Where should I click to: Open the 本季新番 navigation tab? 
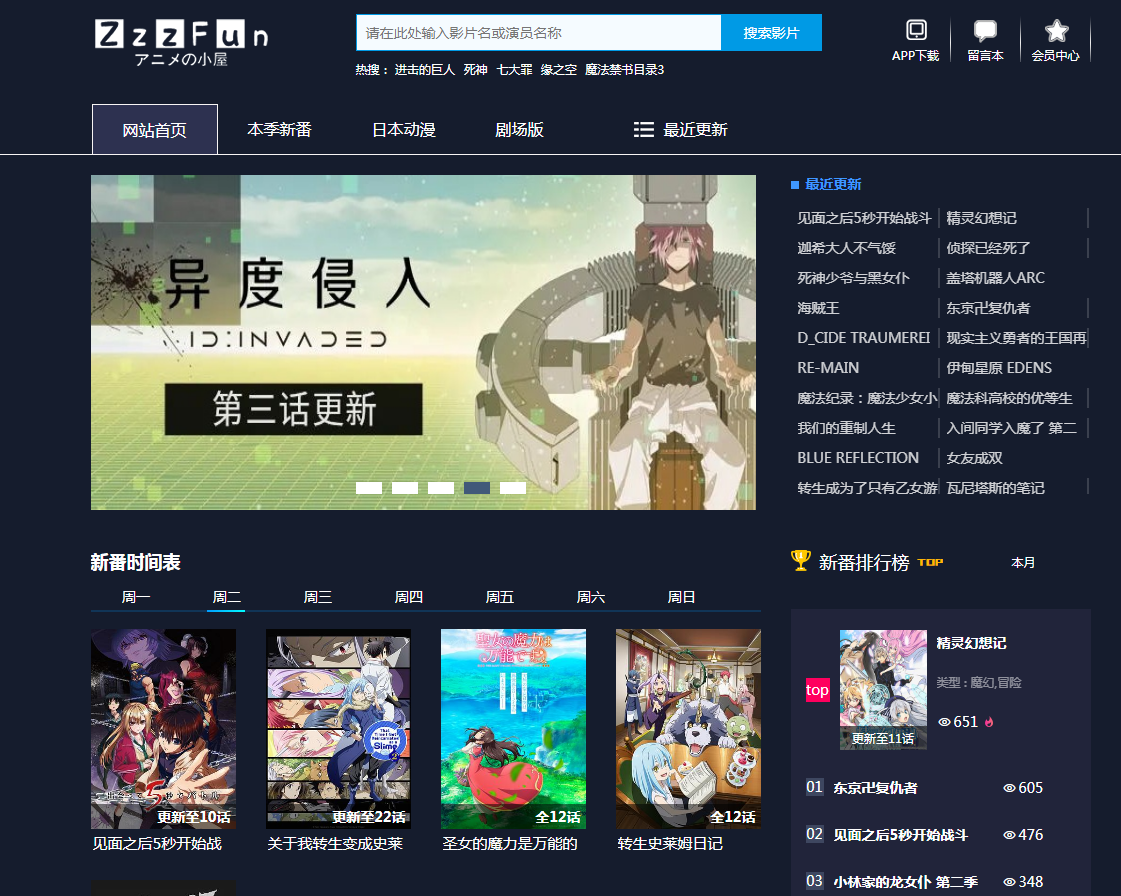click(280, 129)
